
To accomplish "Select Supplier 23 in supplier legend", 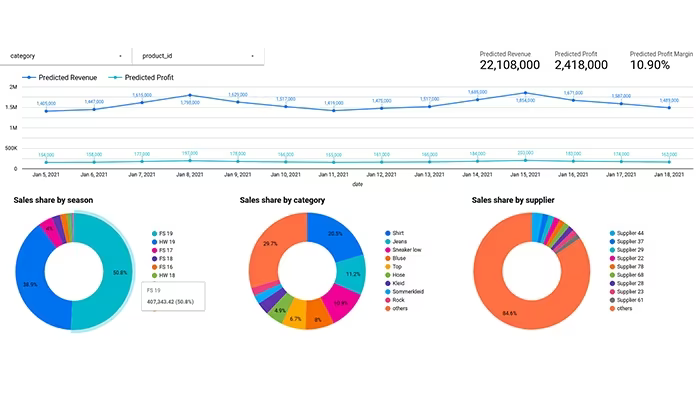I will (x=627, y=292).
